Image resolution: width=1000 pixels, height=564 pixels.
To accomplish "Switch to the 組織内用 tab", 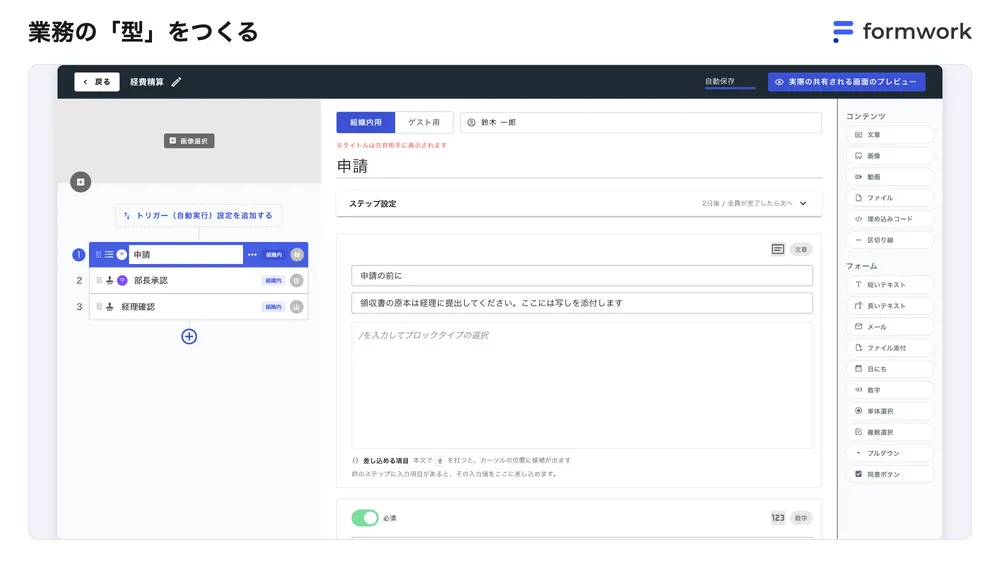I will point(365,122).
